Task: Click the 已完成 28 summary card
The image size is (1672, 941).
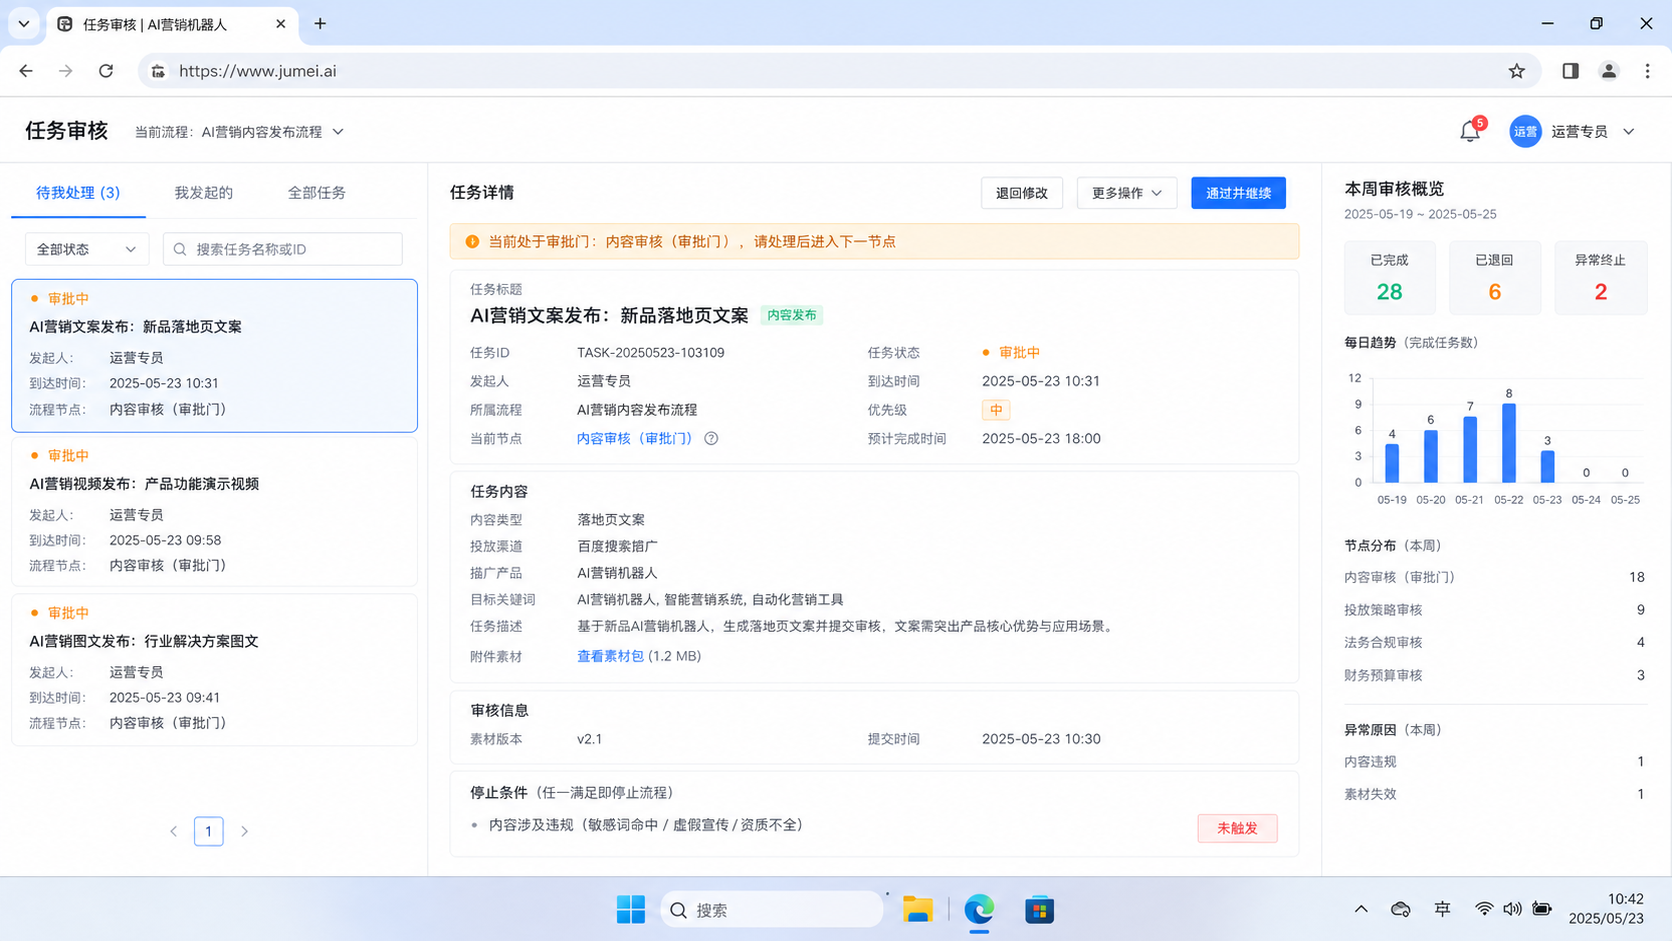Action: [1389, 278]
